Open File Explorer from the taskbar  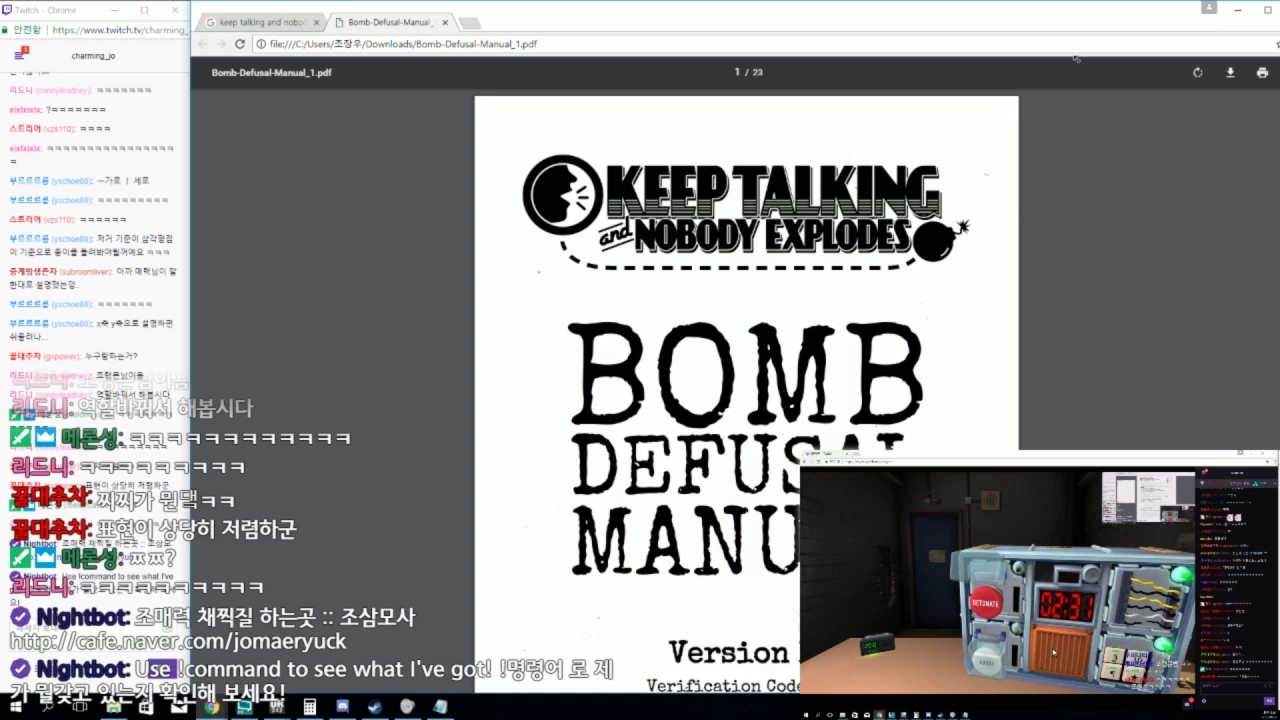(113, 707)
